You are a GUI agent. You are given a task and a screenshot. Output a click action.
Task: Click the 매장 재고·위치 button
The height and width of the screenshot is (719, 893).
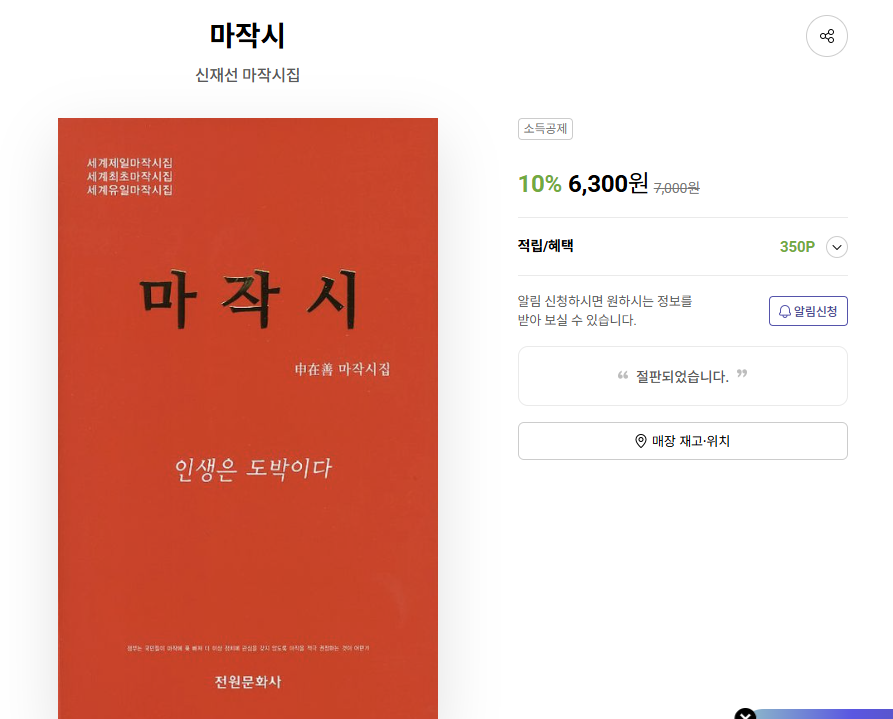click(682, 441)
